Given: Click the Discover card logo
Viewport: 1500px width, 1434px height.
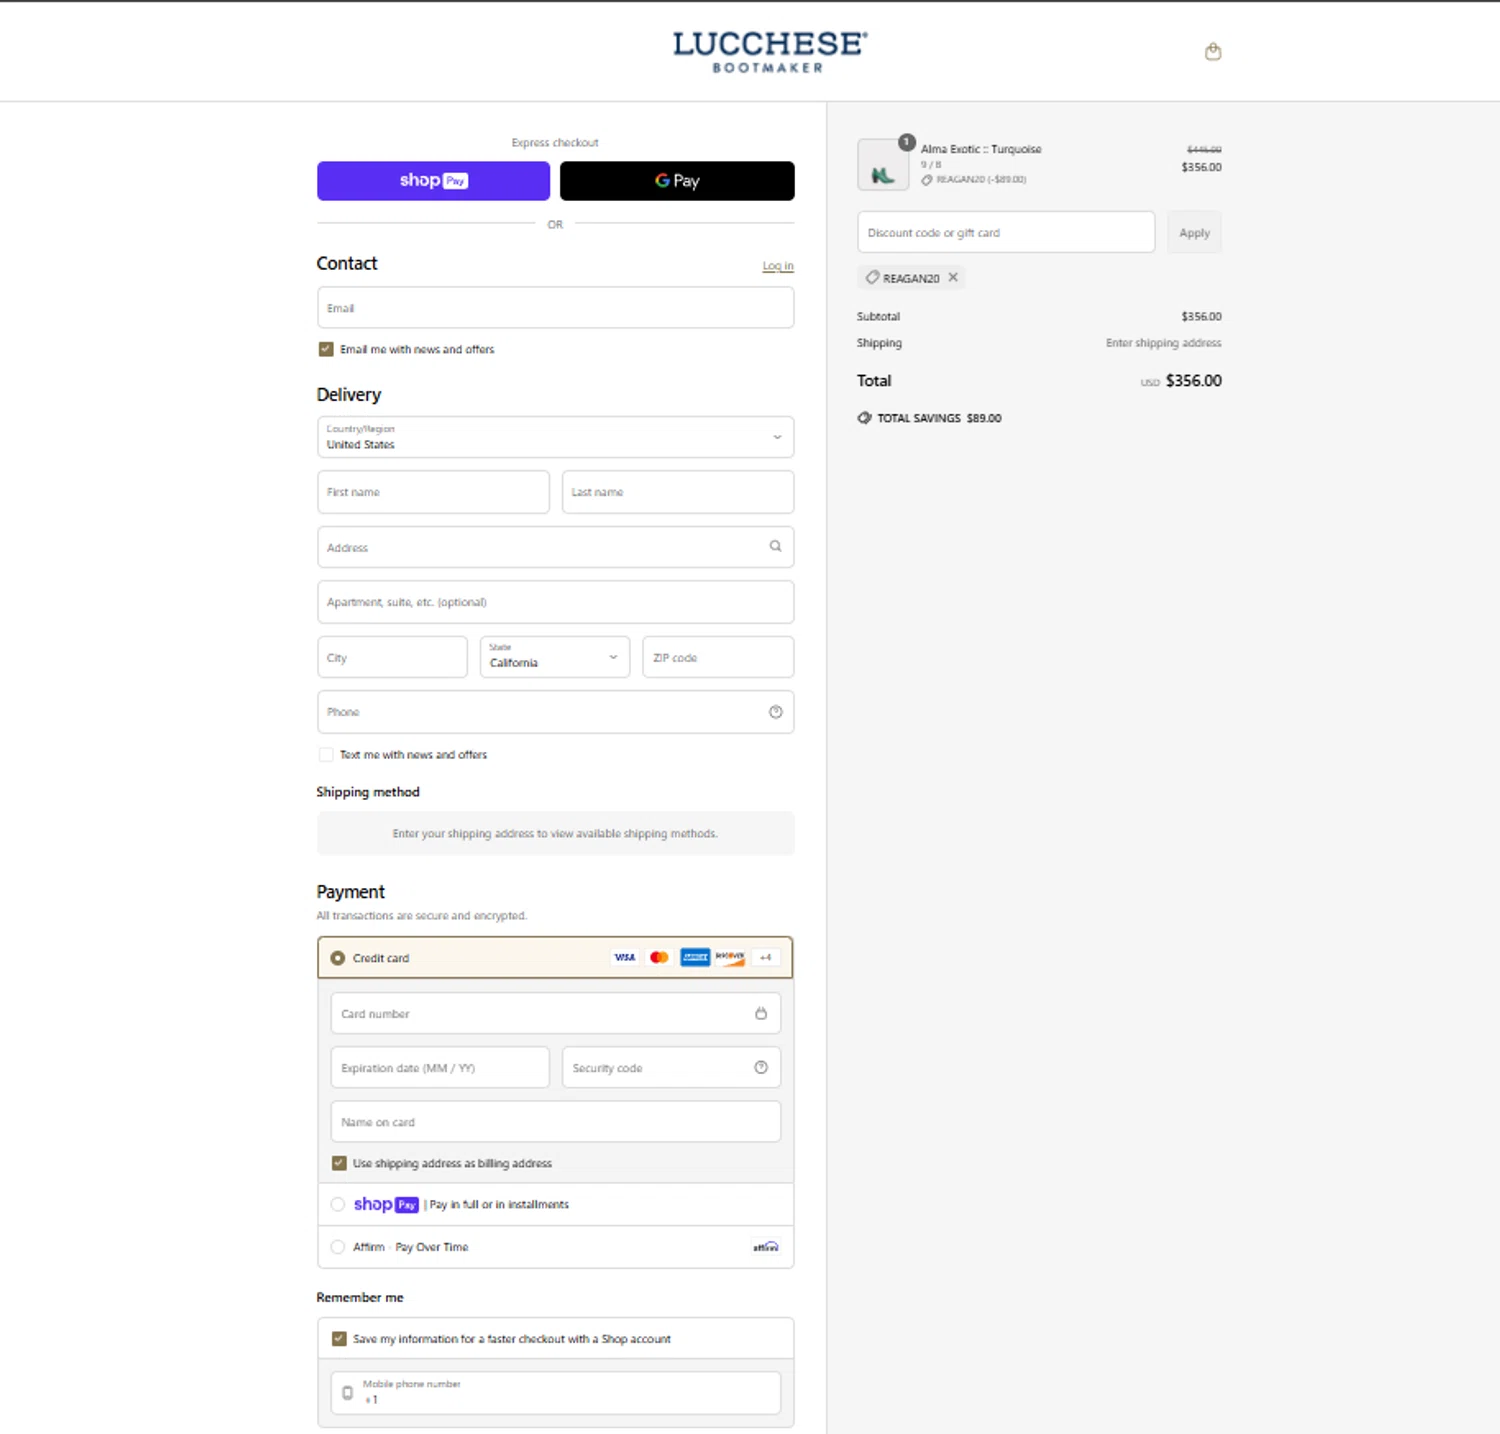Looking at the screenshot, I should 730,957.
